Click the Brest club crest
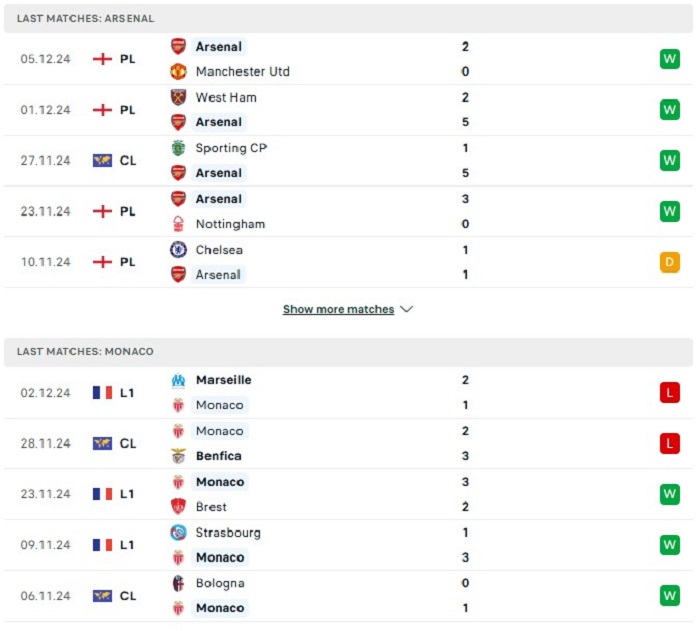 coord(178,506)
